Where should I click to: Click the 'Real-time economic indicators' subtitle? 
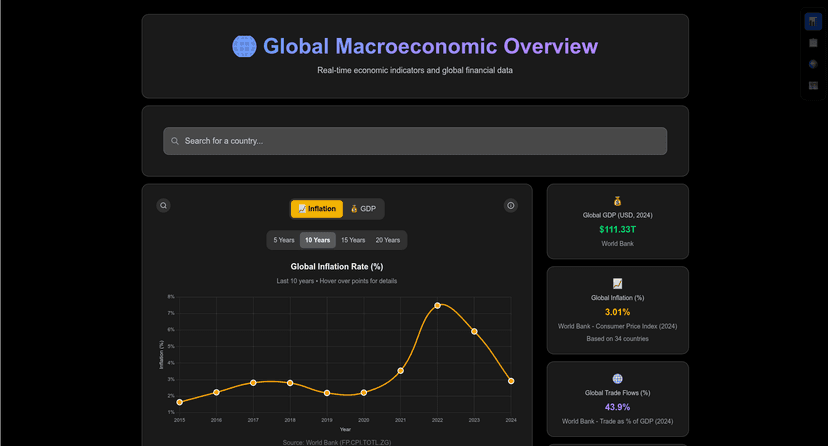(x=415, y=70)
